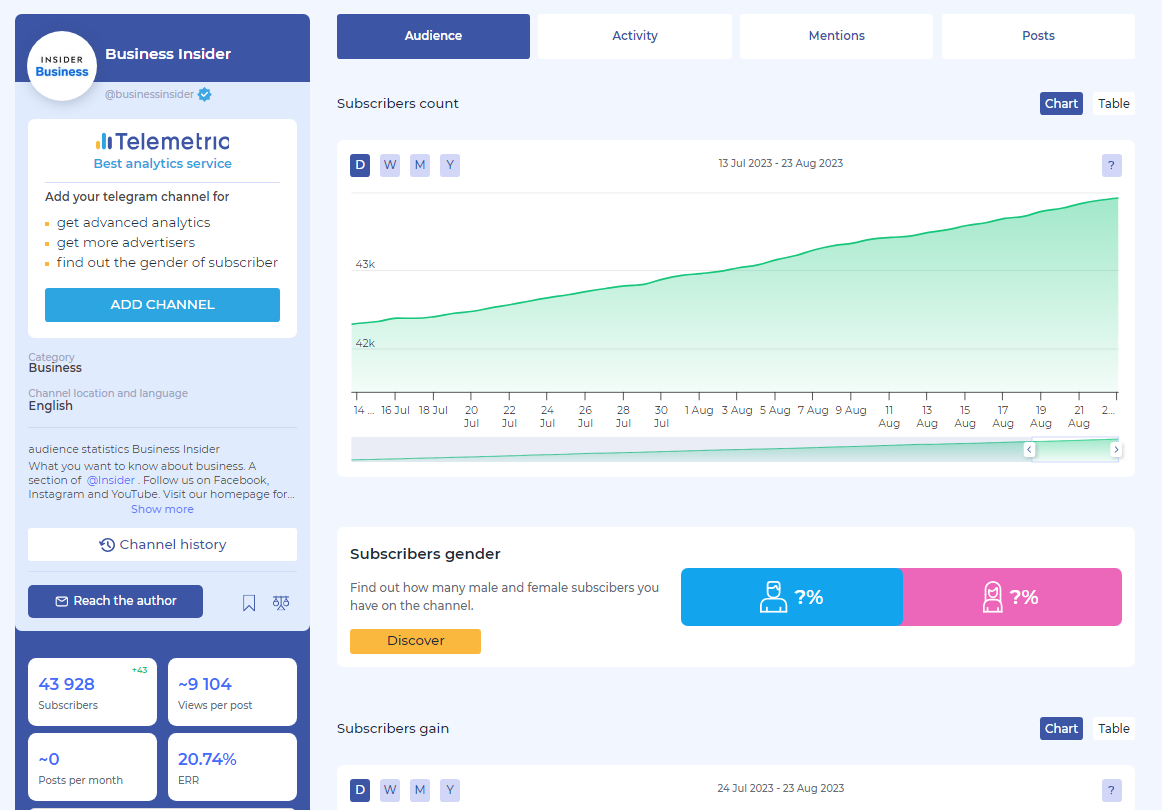Image resolution: width=1162 pixels, height=810 pixels.
Task: Click the date range 13 Jul 2023 - 23 Aug 2023
Action: point(780,163)
